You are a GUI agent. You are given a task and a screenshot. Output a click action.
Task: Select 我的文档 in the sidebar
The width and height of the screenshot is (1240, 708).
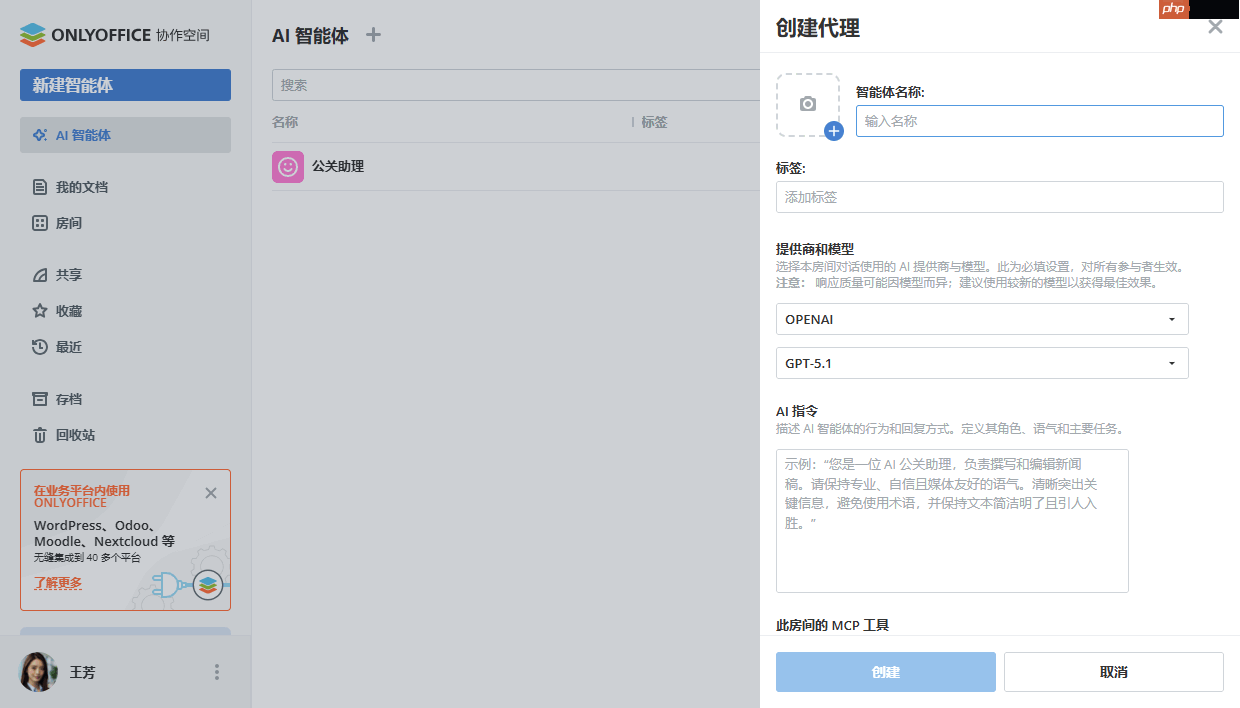click(83, 187)
